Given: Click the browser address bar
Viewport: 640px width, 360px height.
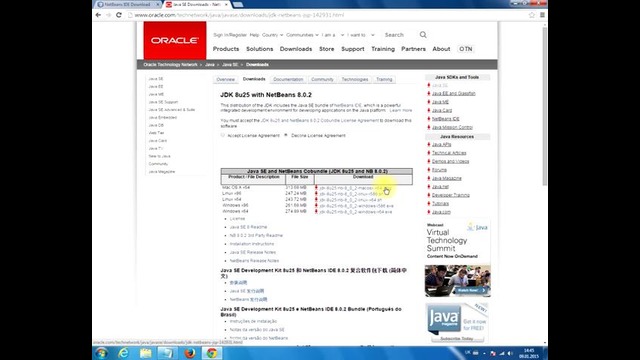Looking at the screenshot, I should 327,15.
